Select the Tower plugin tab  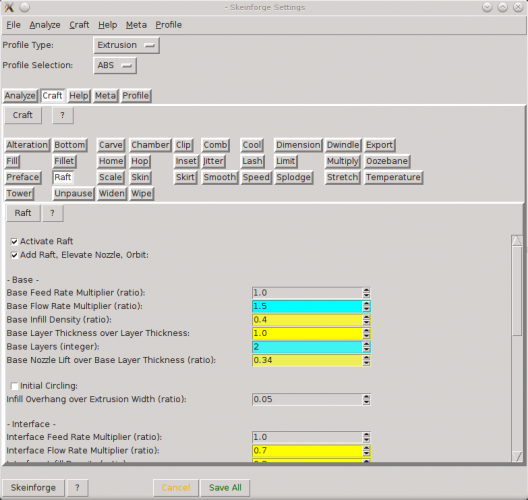pyautogui.click(x=19, y=194)
